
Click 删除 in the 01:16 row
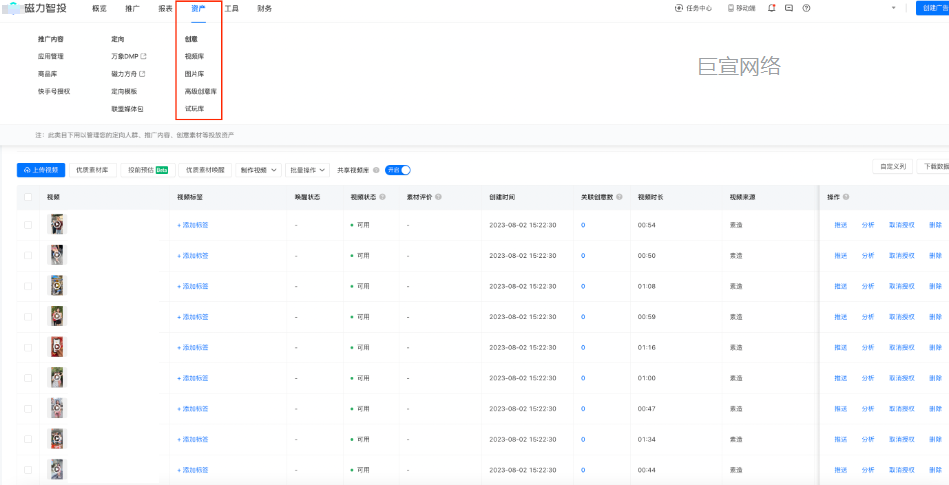pyautogui.click(x=935, y=348)
